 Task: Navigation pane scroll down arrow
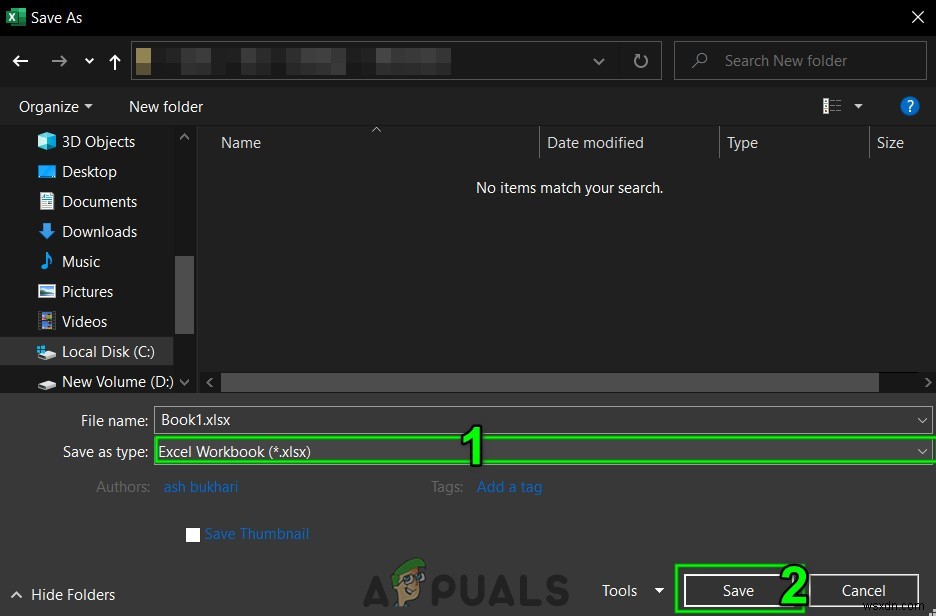(x=184, y=383)
